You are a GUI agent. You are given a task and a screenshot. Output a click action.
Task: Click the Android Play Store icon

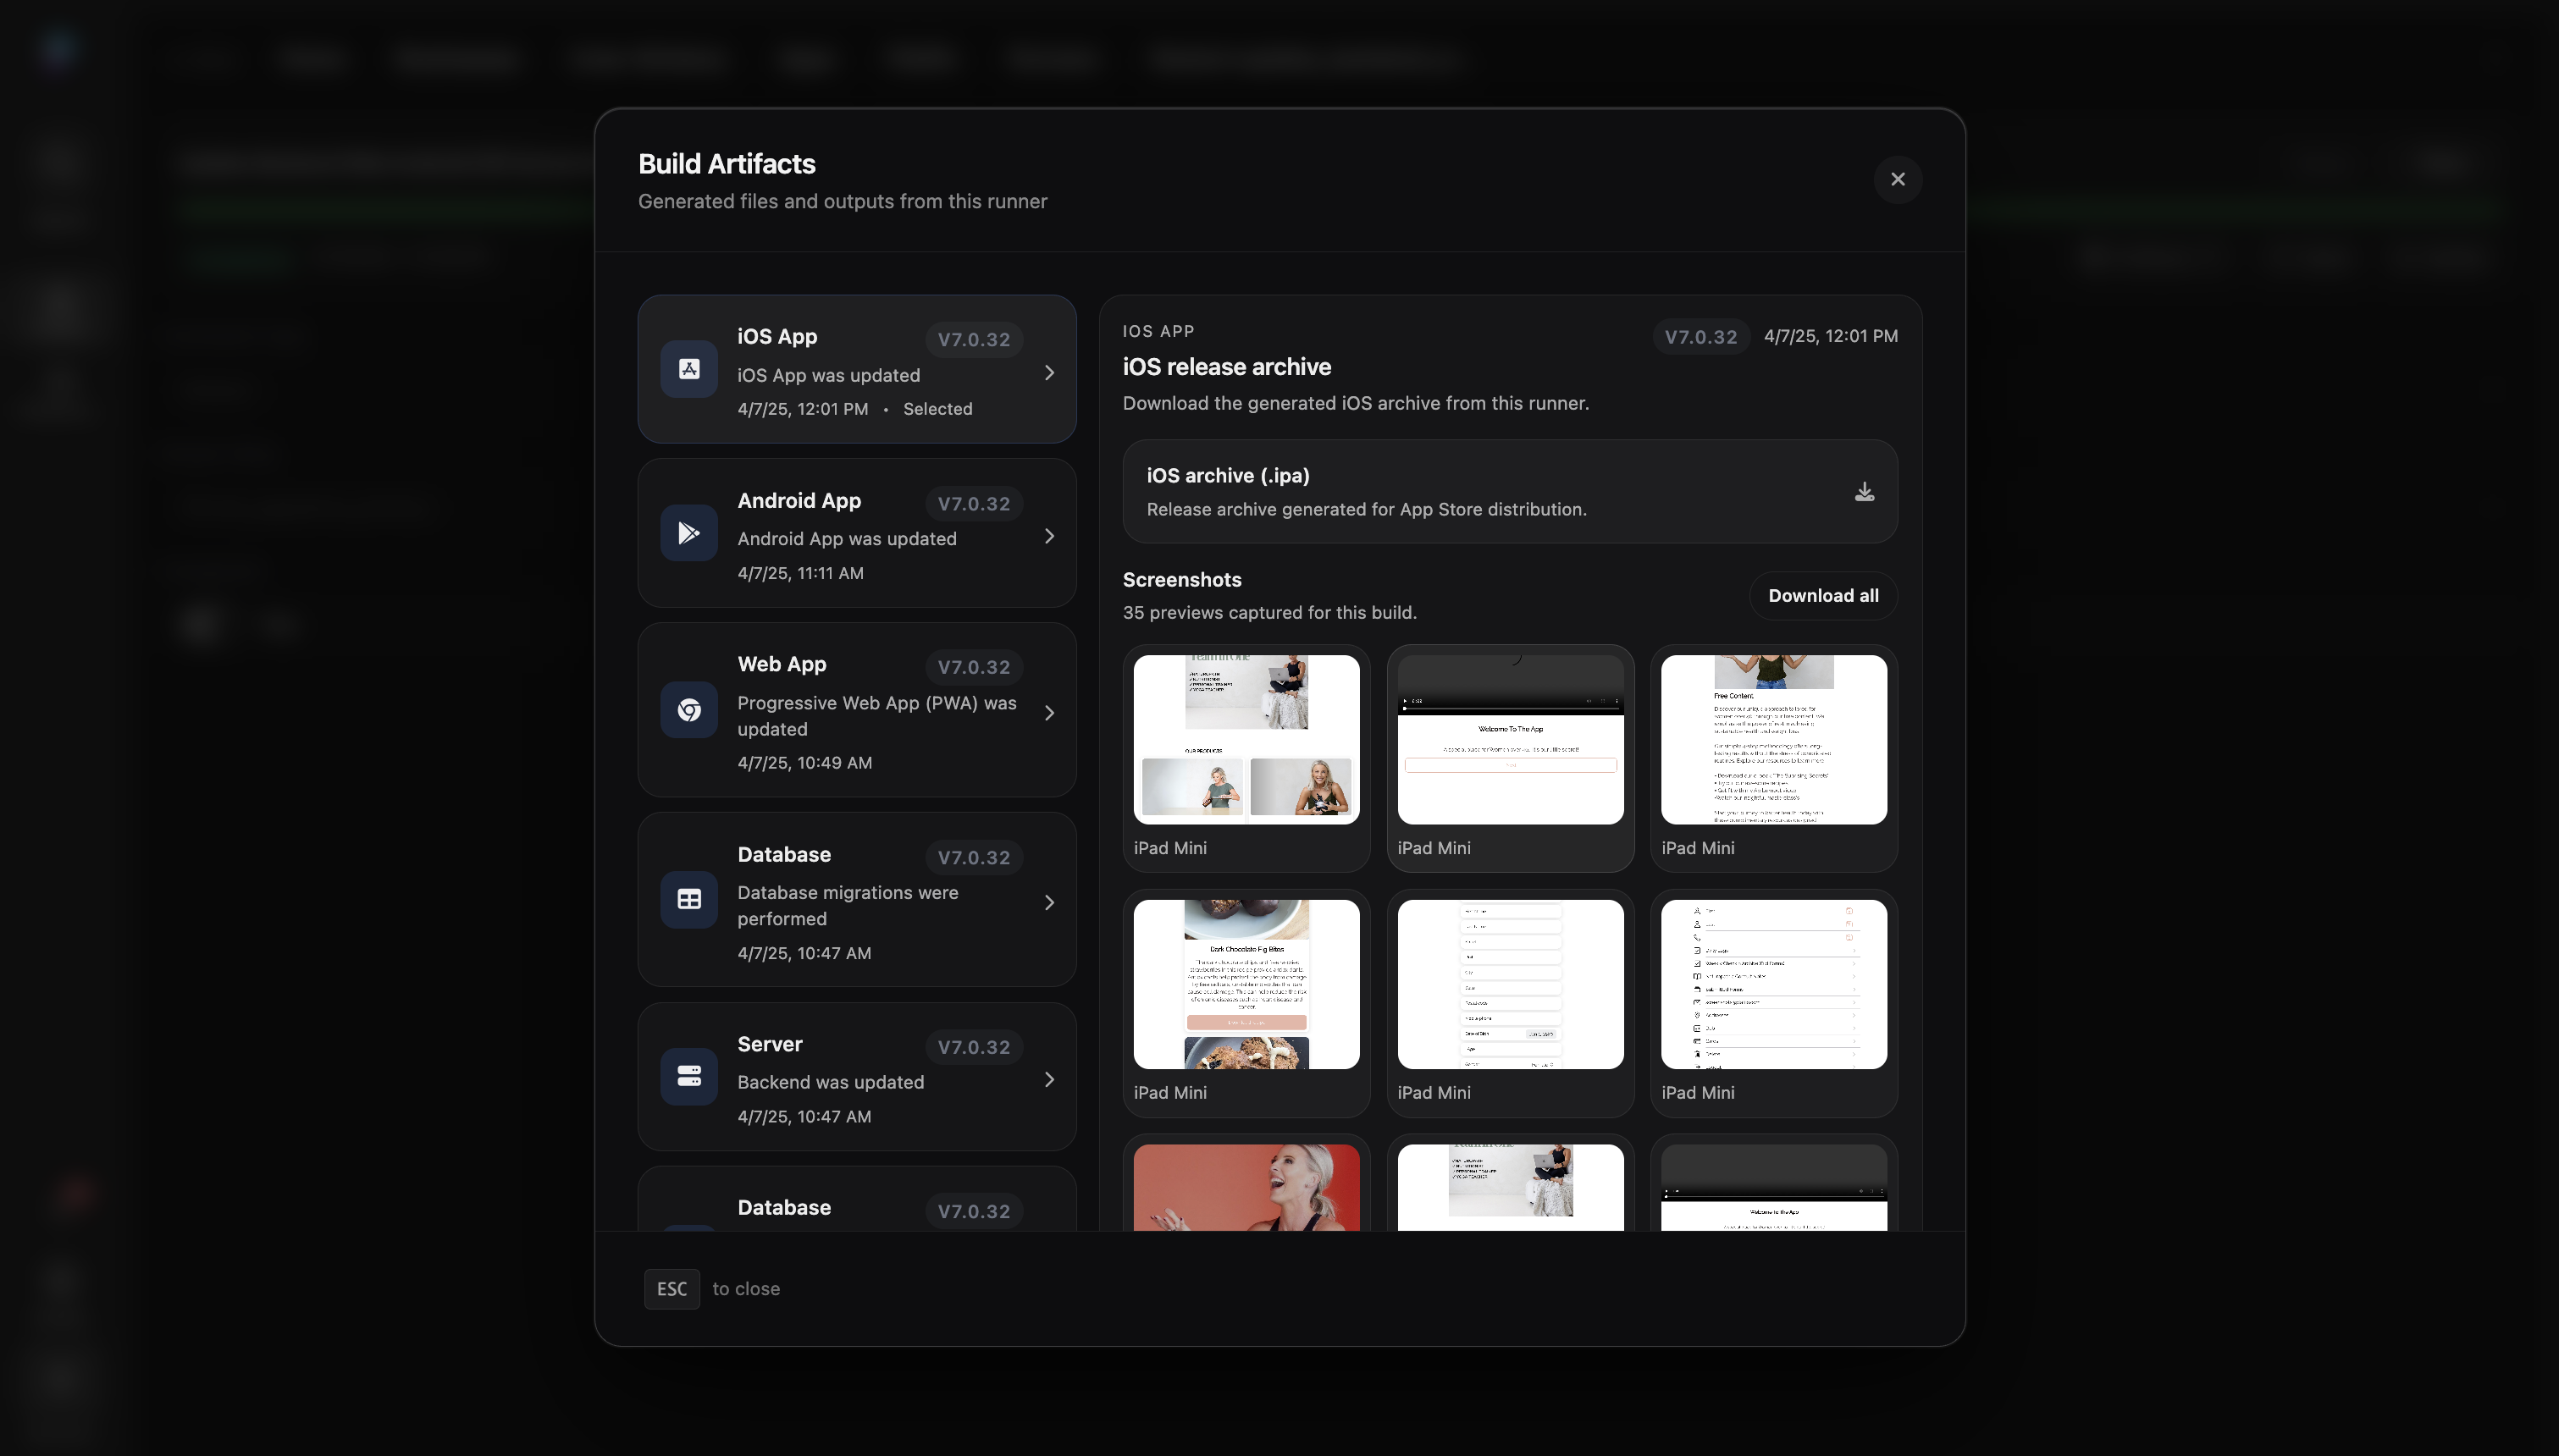coord(689,533)
